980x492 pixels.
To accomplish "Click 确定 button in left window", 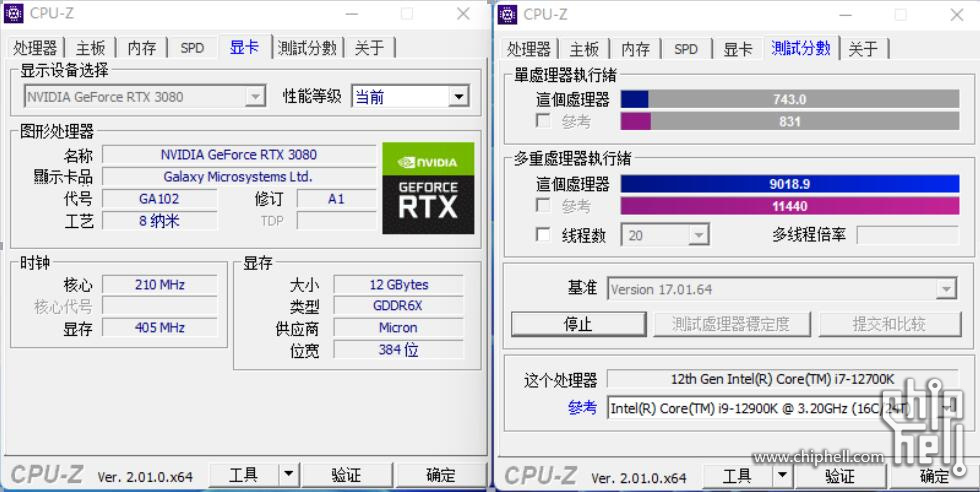I will pyautogui.click(x=441, y=475).
